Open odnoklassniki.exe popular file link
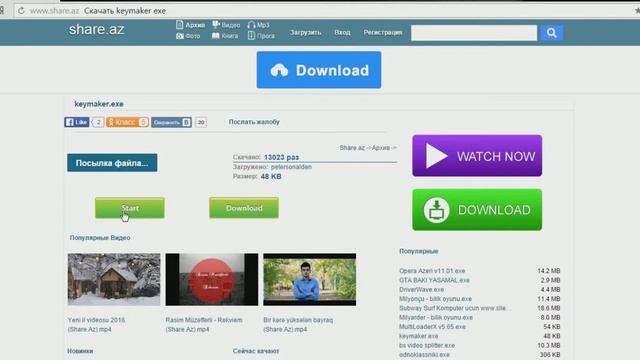Viewport: 640px width, 360px height. (x=424, y=355)
